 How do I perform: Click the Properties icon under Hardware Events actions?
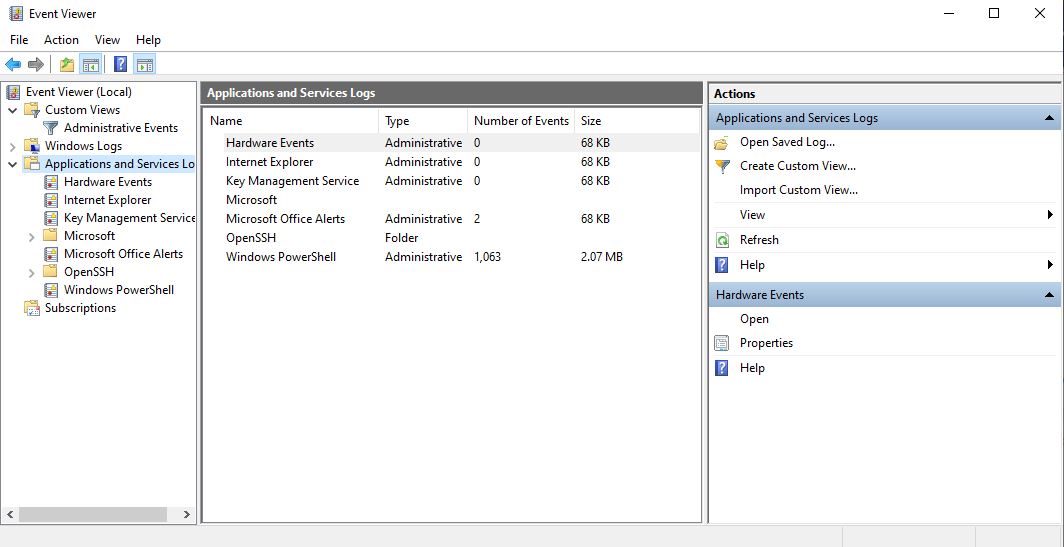(x=722, y=343)
